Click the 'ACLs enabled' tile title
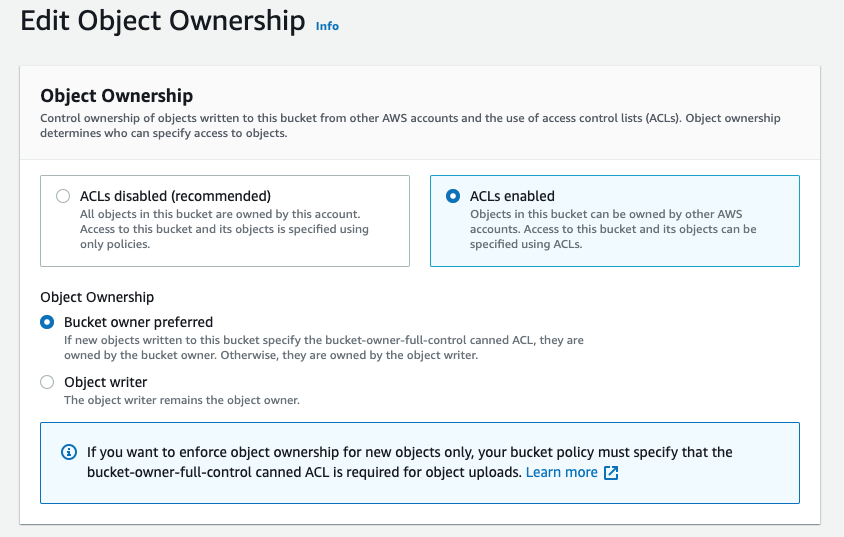The height and width of the screenshot is (537, 844). [512, 197]
